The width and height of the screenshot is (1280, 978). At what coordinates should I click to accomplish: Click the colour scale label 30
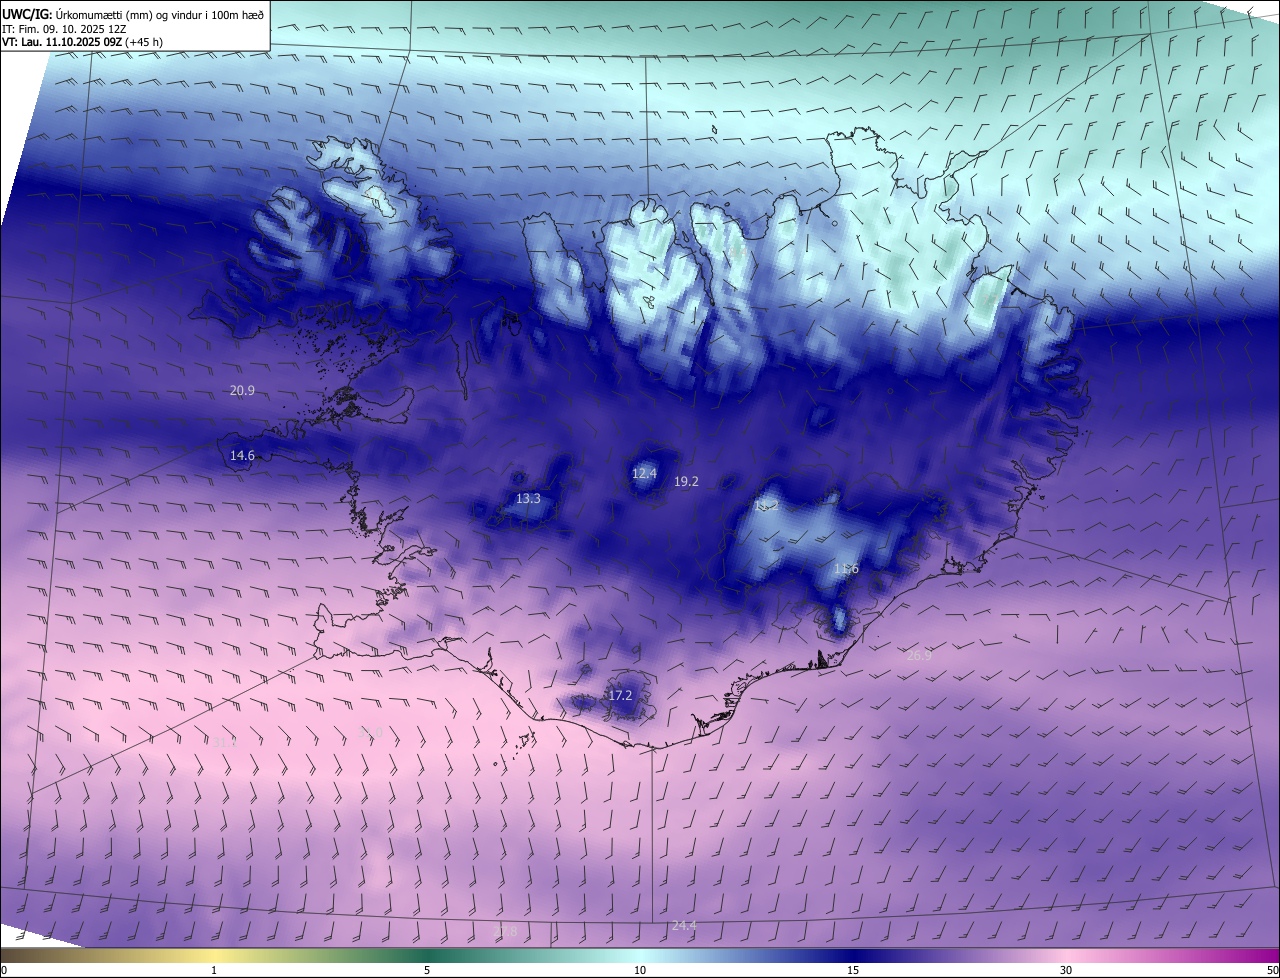tap(1066, 971)
